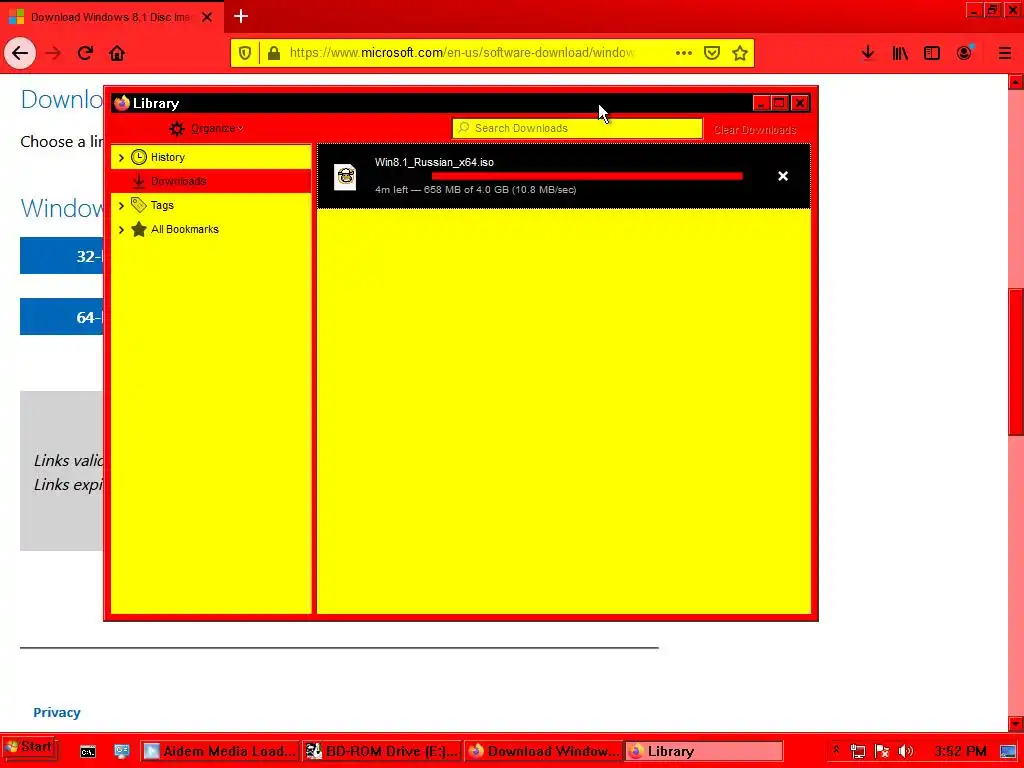Click the address bar URL
This screenshot has width=1024, height=768.
(x=462, y=53)
